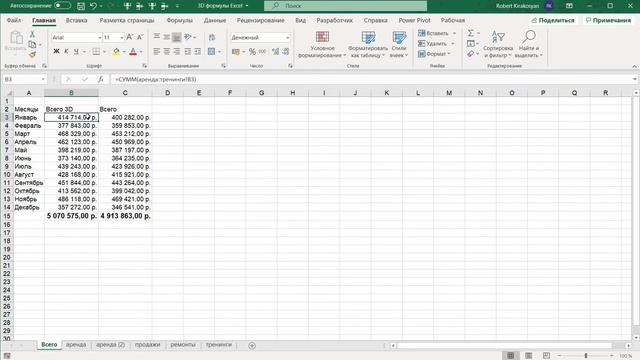Screen dimensions: 640x360
Task: Open Cell Styles (Стили ячеек)
Action: click(399, 44)
